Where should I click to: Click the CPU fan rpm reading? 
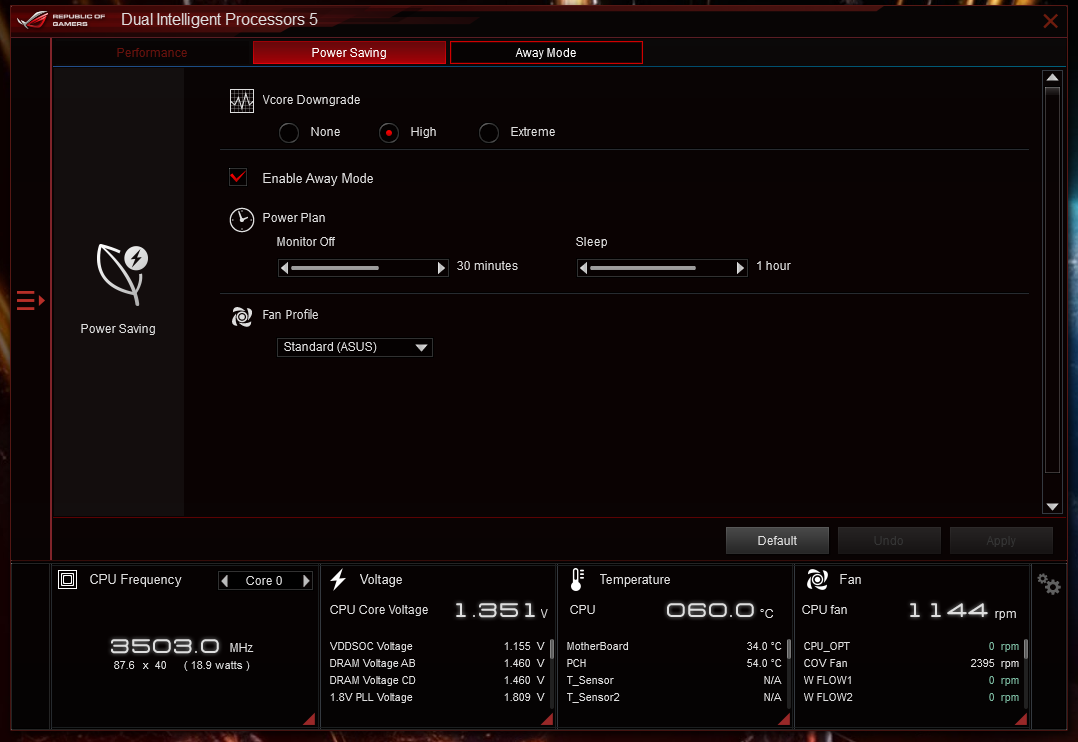[962, 611]
